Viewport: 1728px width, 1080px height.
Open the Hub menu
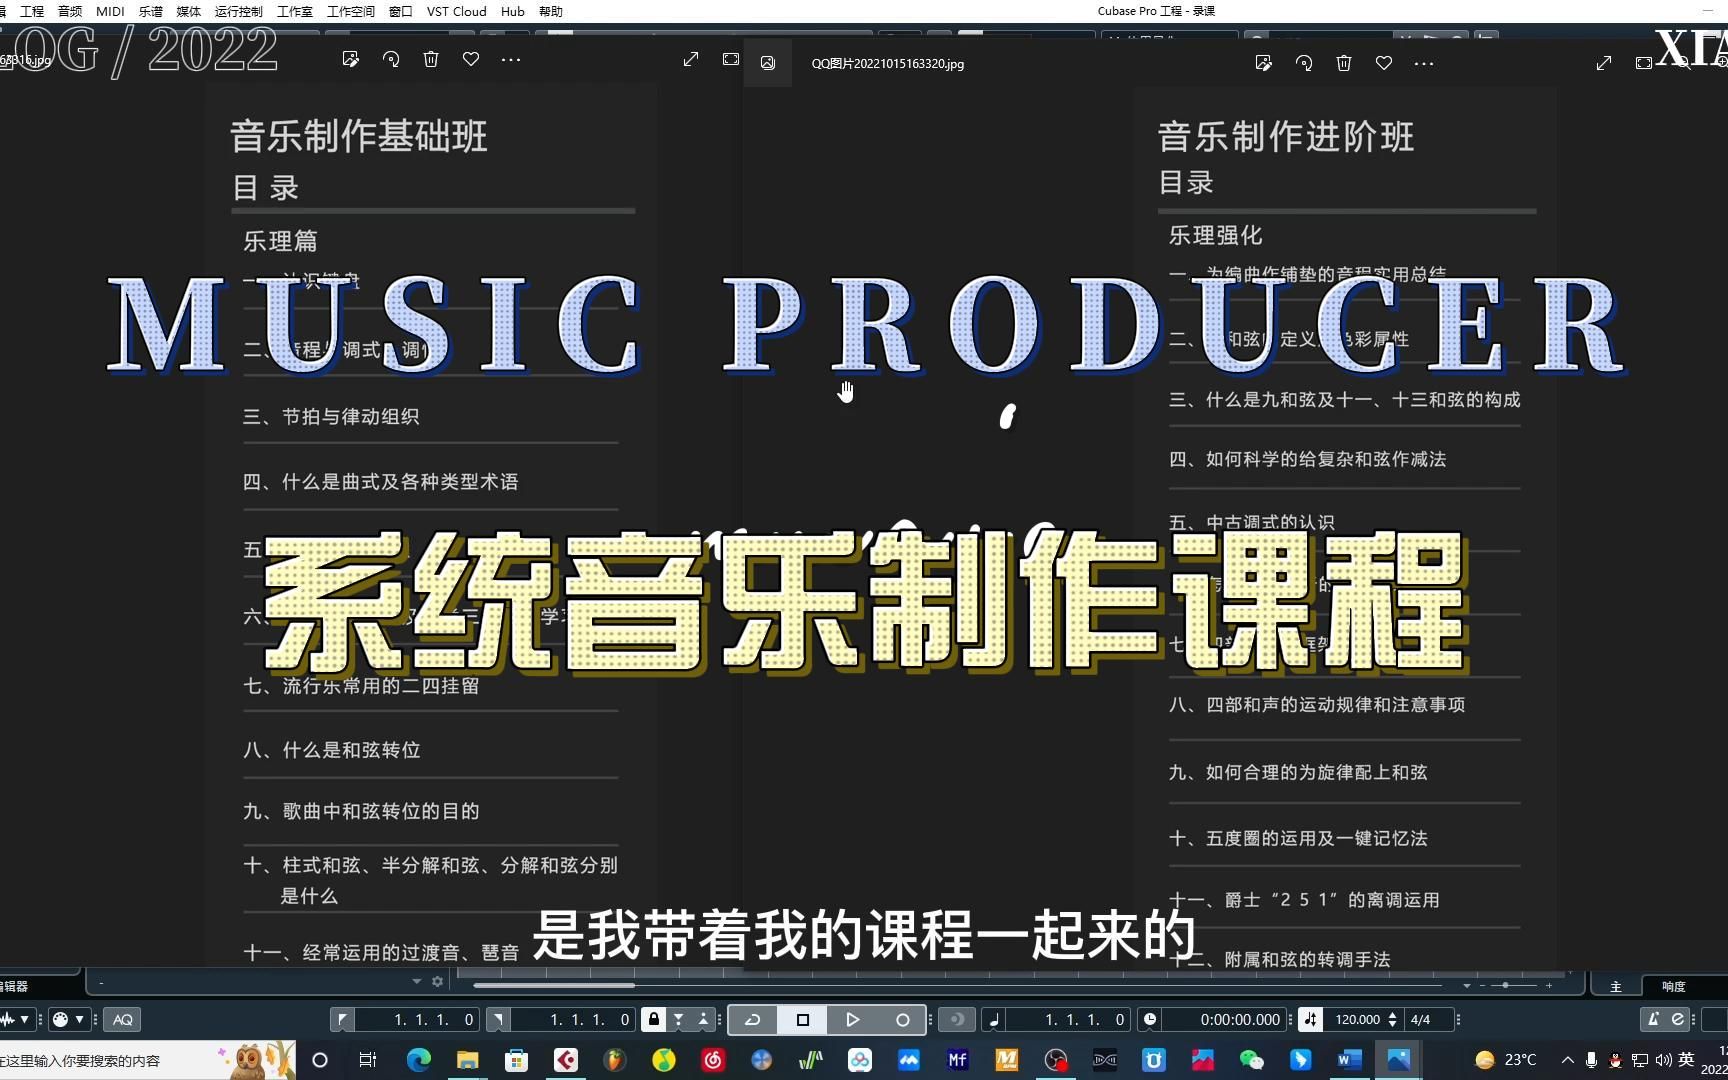512,11
